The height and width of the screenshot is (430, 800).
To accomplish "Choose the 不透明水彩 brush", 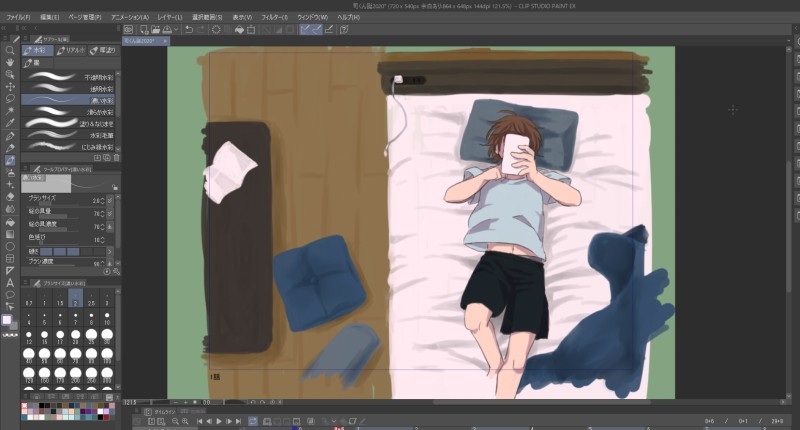I will [x=69, y=77].
